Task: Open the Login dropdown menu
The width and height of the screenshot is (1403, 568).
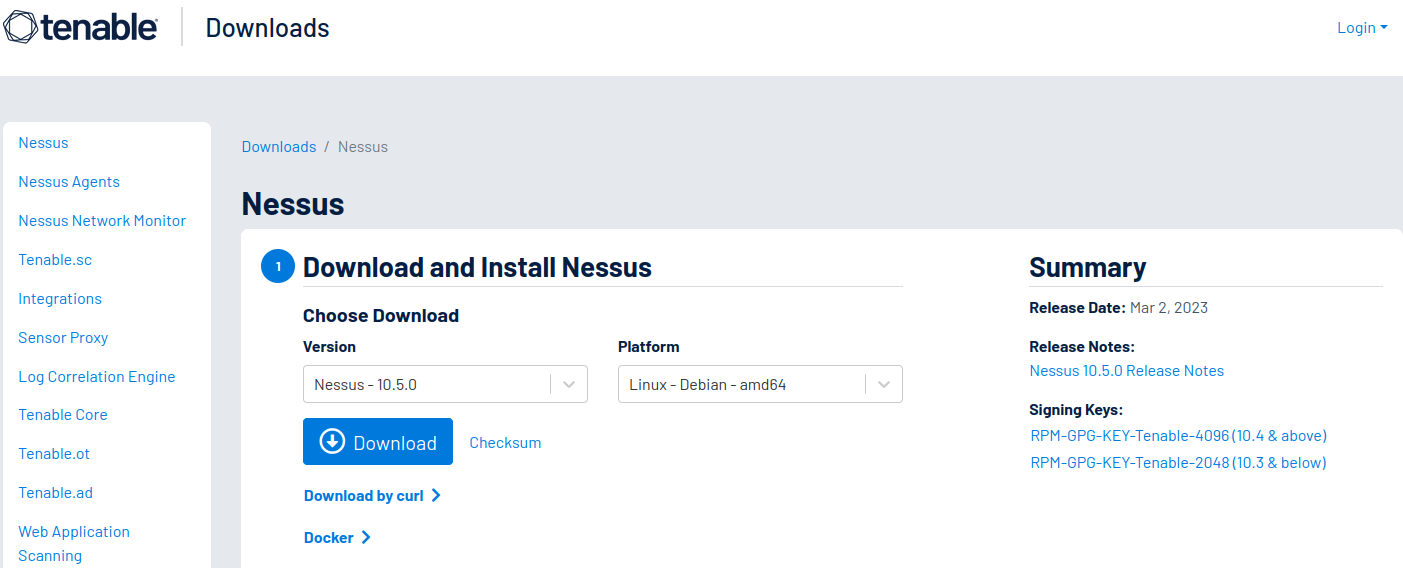Action: coord(1361,28)
